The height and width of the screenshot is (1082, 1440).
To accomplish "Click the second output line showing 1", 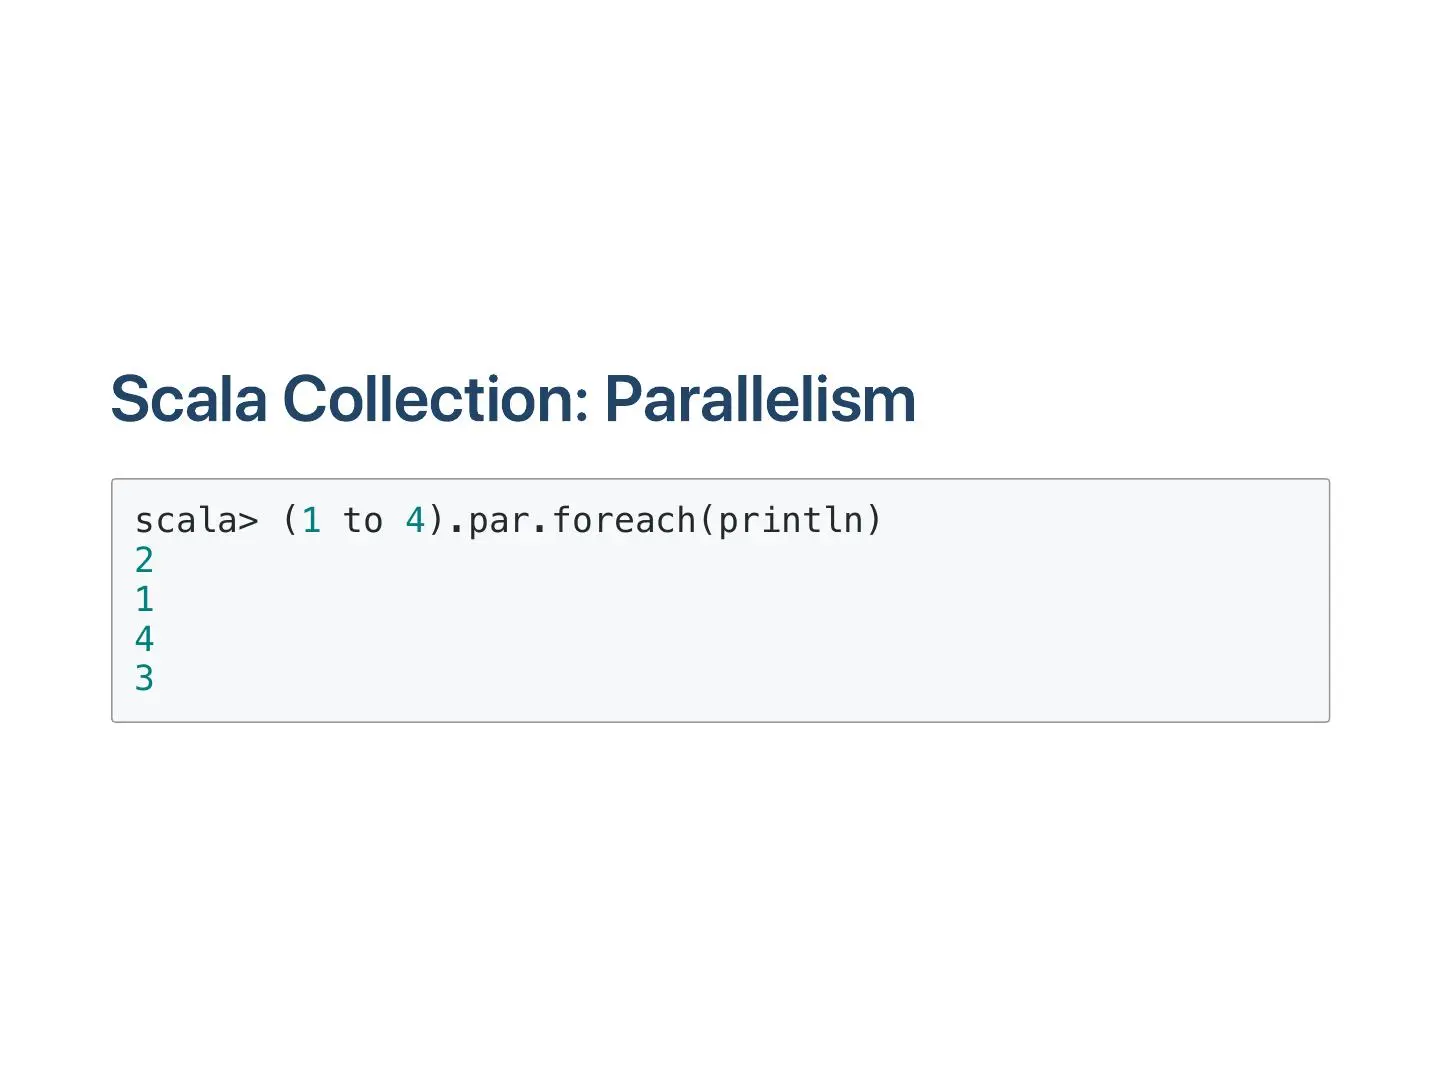I will point(145,600).
